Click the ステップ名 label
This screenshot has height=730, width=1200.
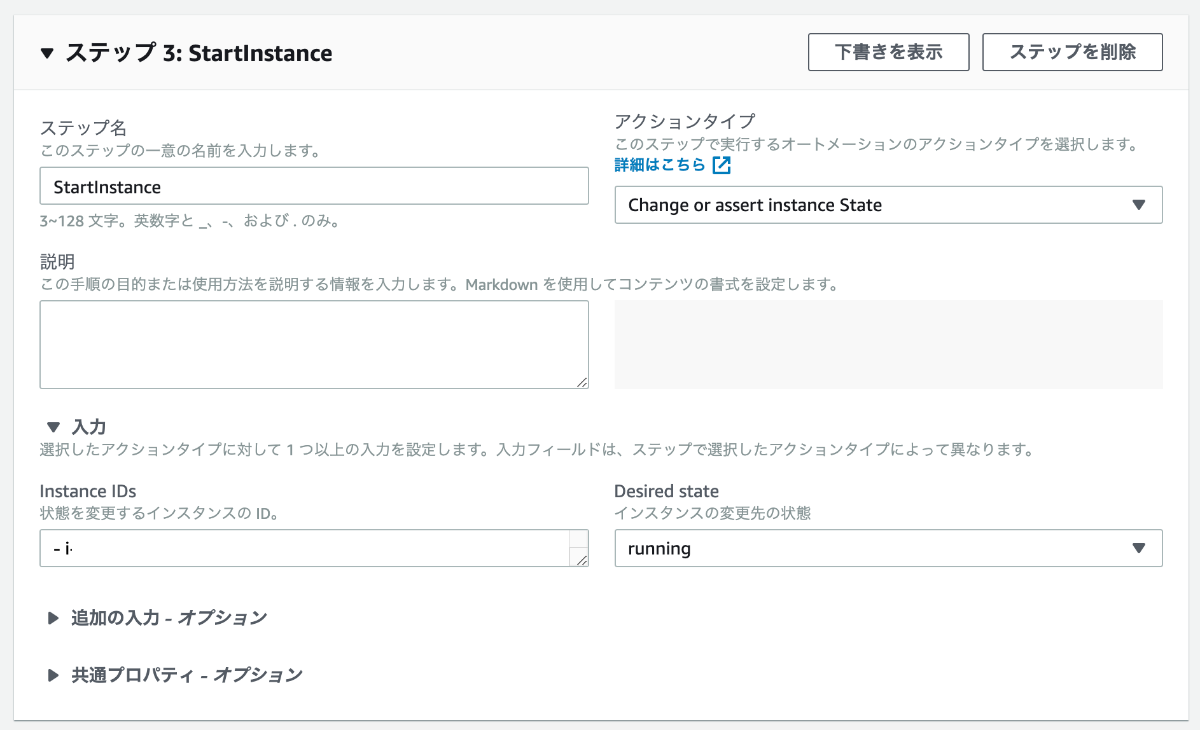[83, 127]
